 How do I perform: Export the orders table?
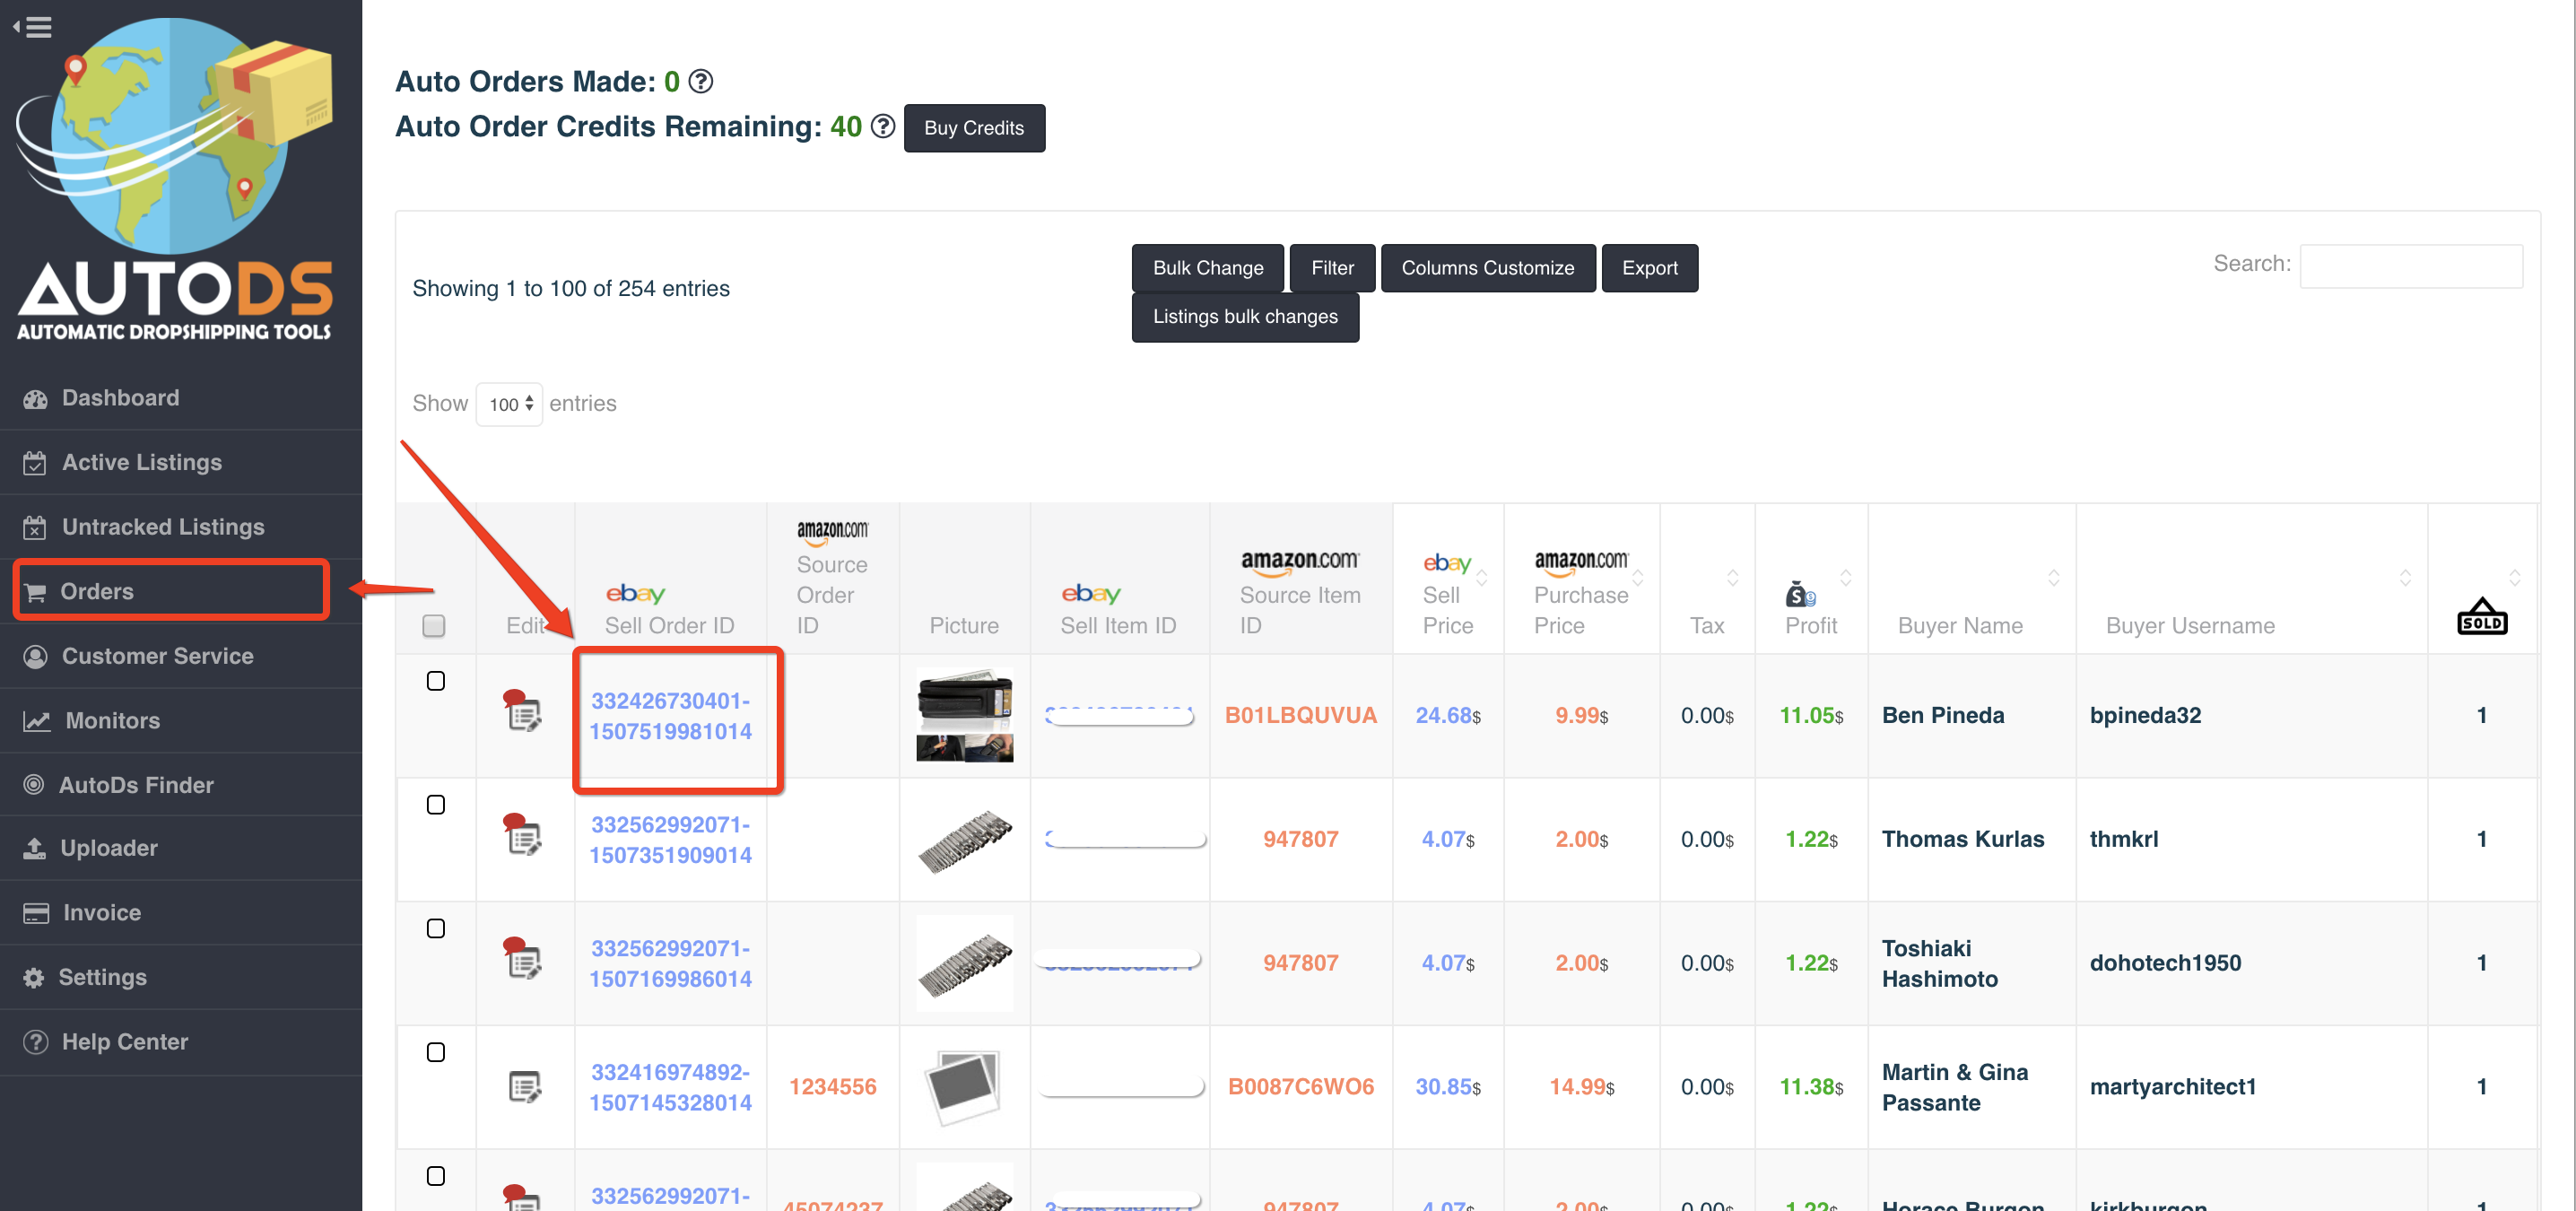(1649, 268)
